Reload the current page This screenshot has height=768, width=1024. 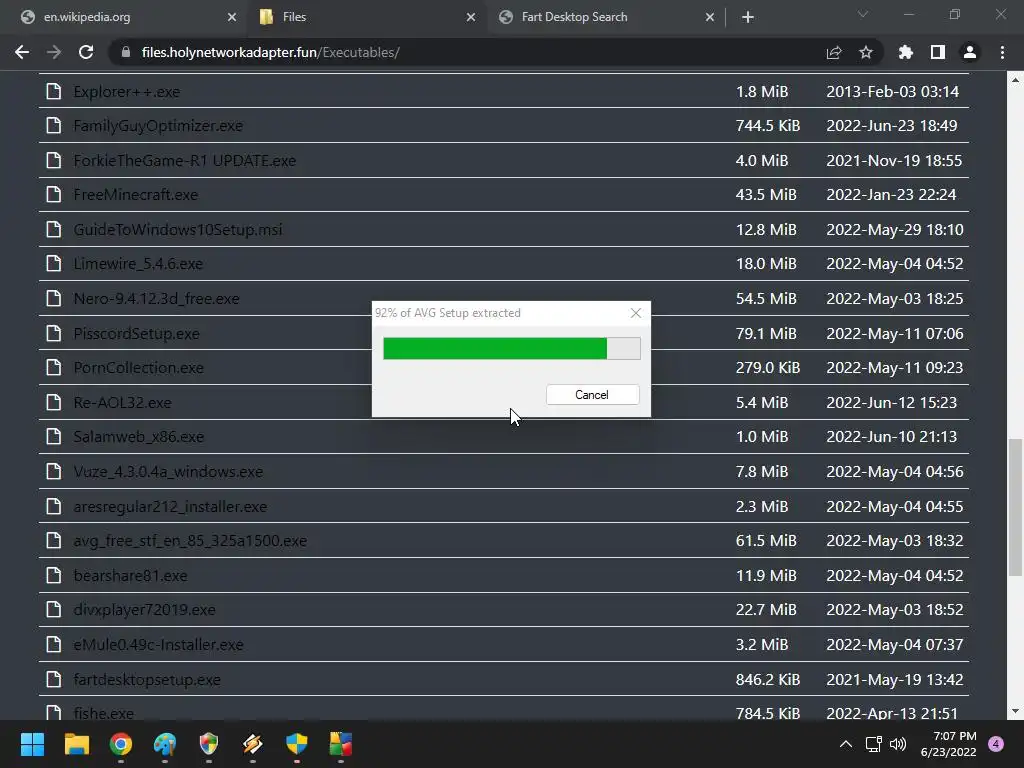pyautogui.click(x=86, y=52)
